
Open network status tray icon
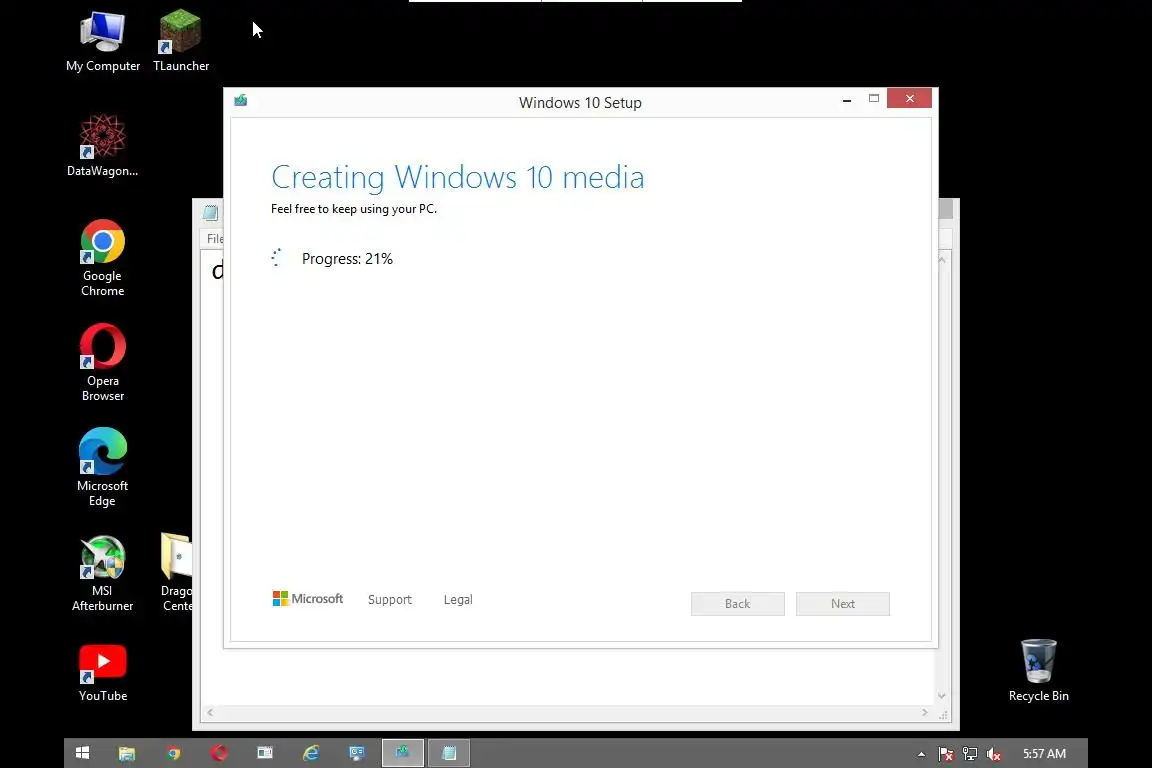coord(970,754)
